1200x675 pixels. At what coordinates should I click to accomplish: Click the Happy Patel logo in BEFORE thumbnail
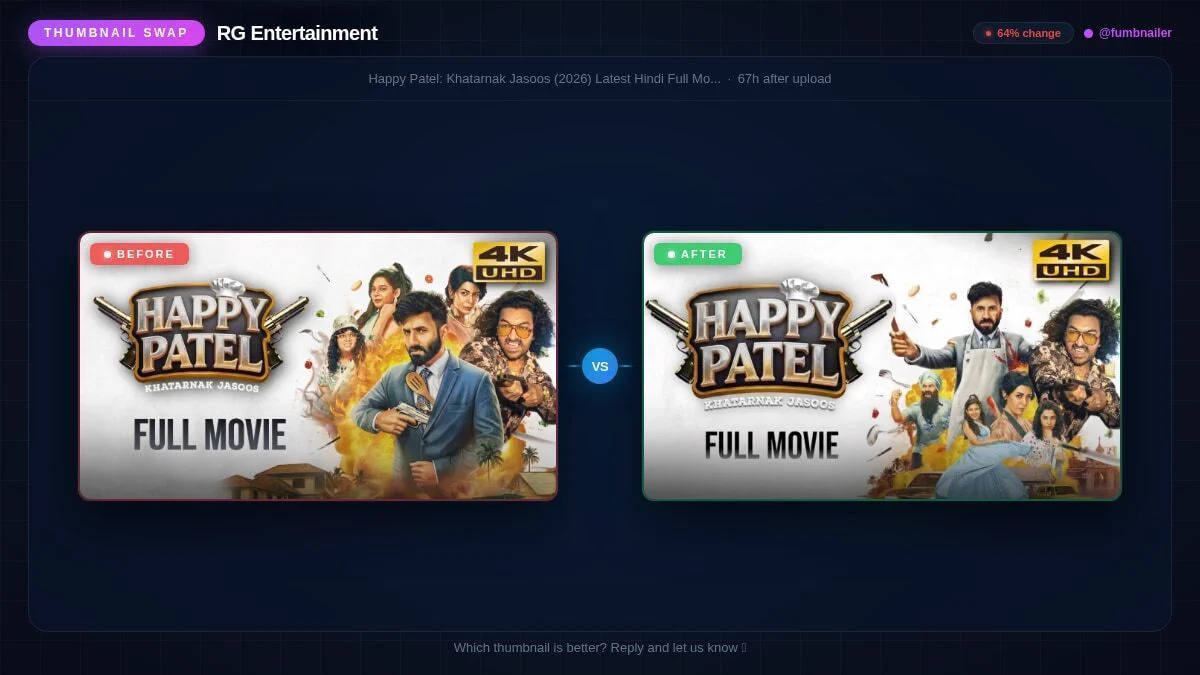tap(201, 334)
